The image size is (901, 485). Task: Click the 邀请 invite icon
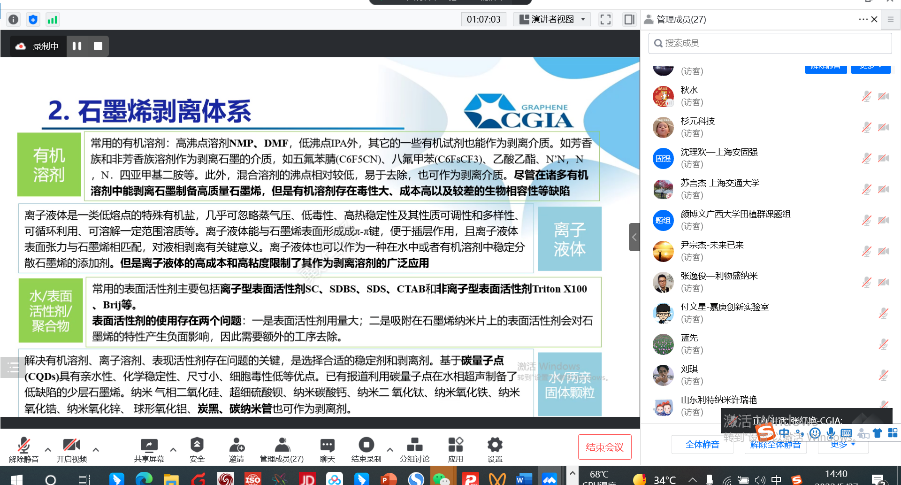[x=236, y=449]
